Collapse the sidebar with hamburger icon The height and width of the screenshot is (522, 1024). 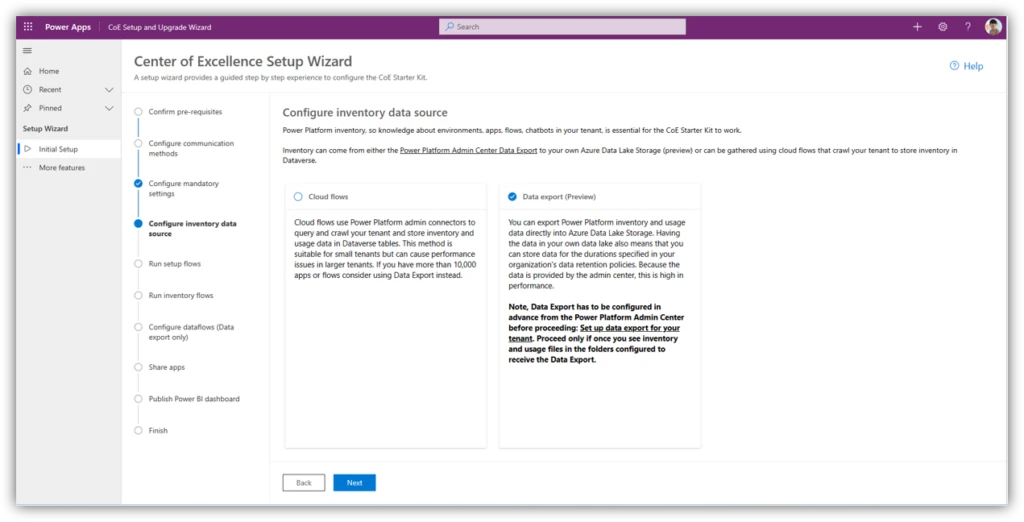point(27,51)
